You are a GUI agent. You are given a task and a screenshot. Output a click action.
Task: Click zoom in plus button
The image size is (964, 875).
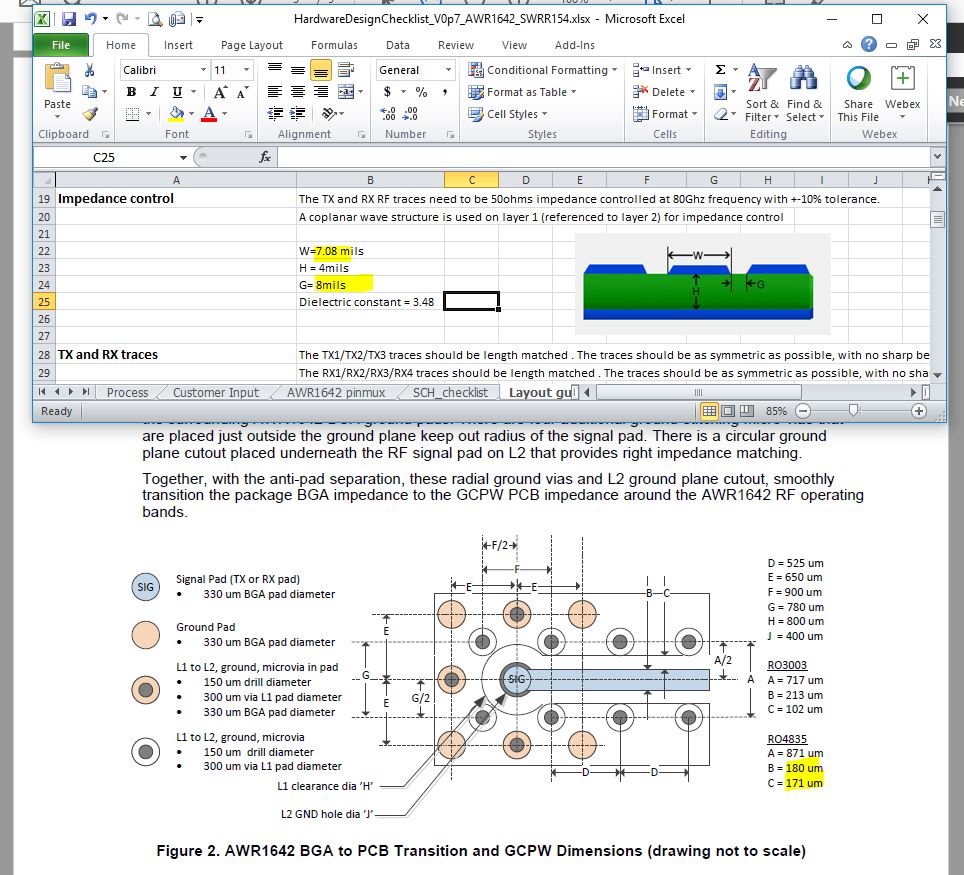(x=919, y=411)
